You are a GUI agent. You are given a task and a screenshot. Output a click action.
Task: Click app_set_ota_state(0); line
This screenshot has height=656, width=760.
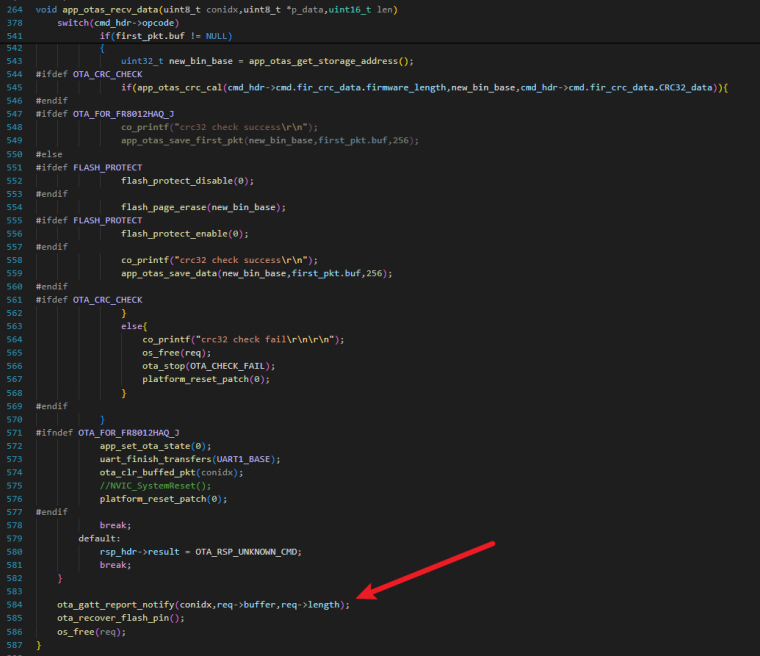click(x=156, y=446)
